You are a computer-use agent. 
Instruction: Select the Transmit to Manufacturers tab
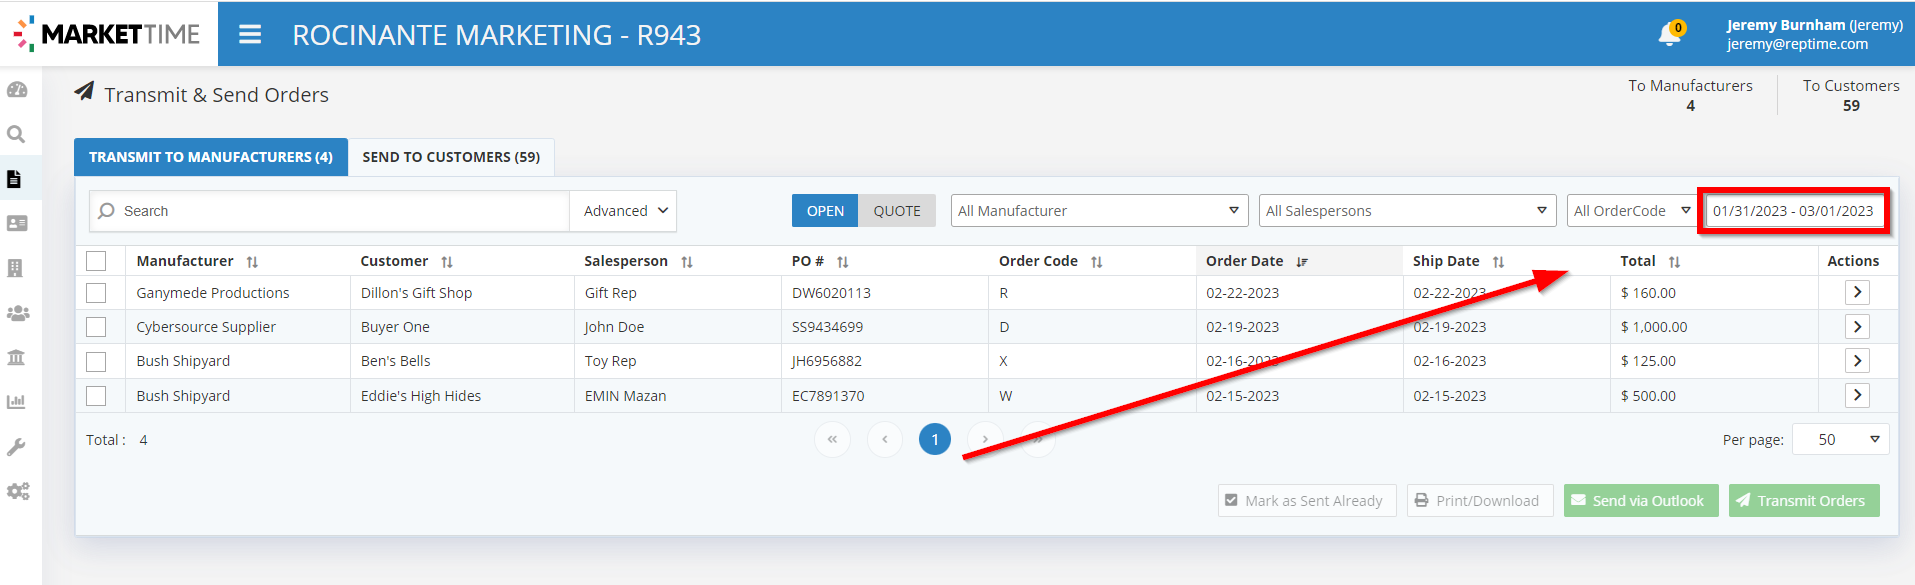[x=211, y=157]
